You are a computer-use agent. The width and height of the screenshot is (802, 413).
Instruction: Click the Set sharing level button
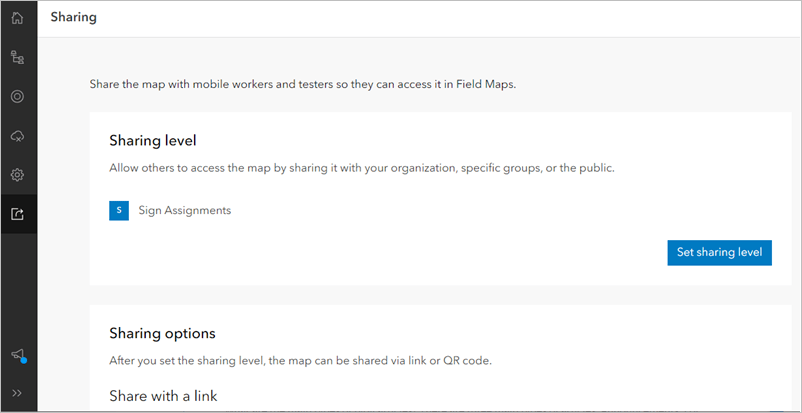point(719,252)
